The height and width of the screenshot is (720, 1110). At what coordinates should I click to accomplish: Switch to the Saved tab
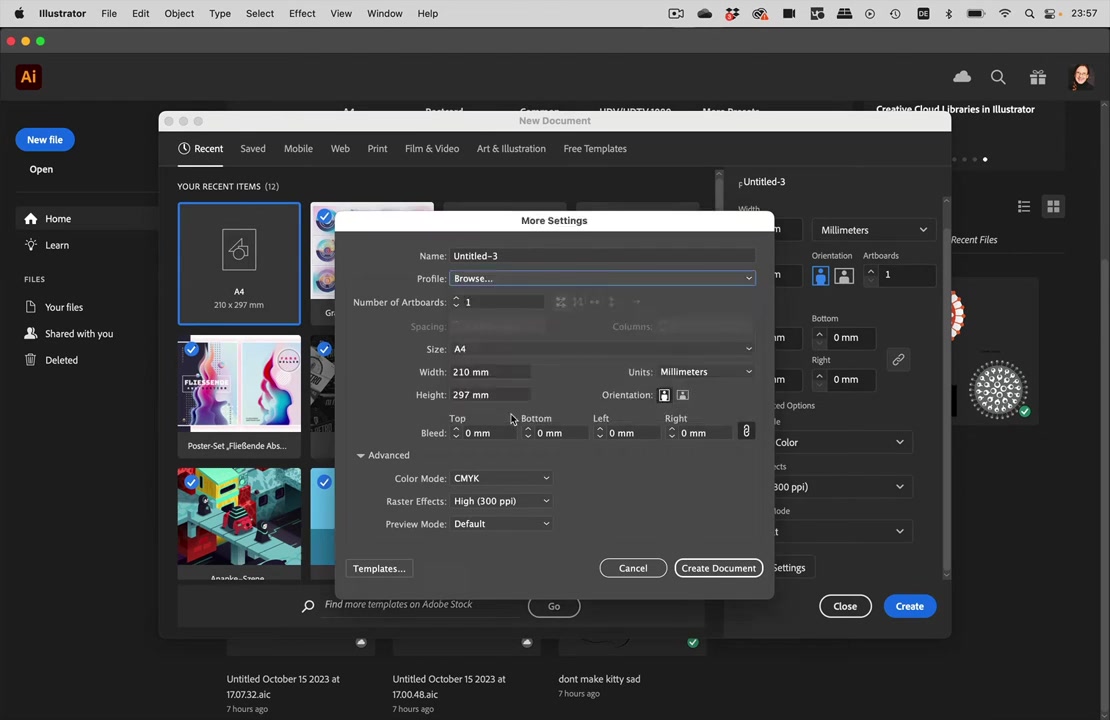[x=253, y=149]
